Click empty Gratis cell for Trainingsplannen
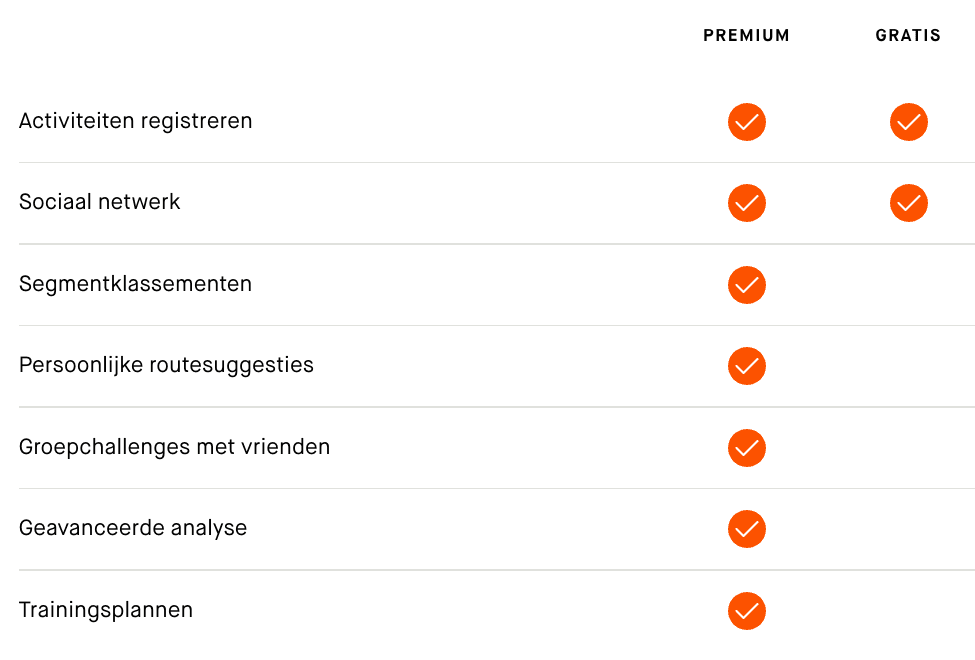The image size is (975, 660). point(908,611)
